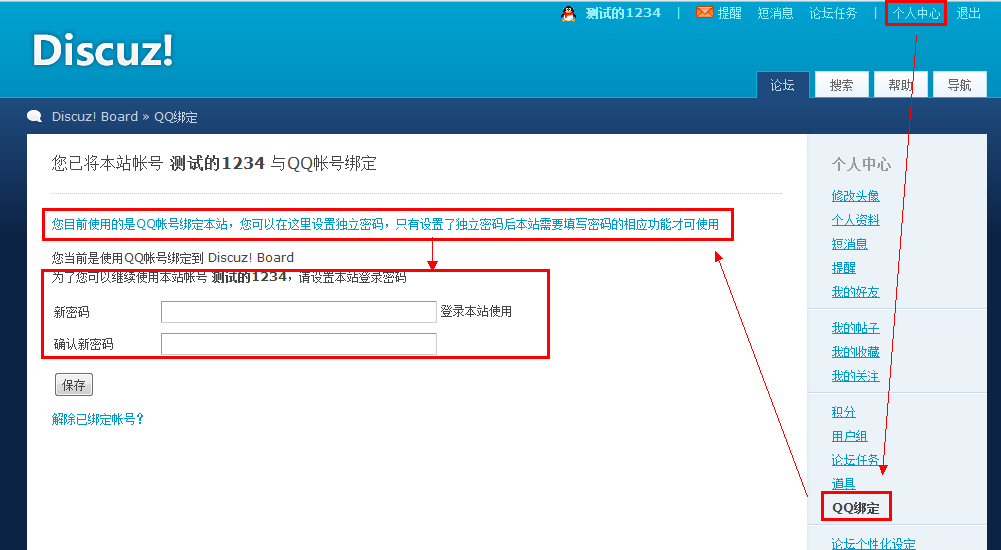Open 提醒 in the top header bar

pyautogui.click(x=729, y=13)
